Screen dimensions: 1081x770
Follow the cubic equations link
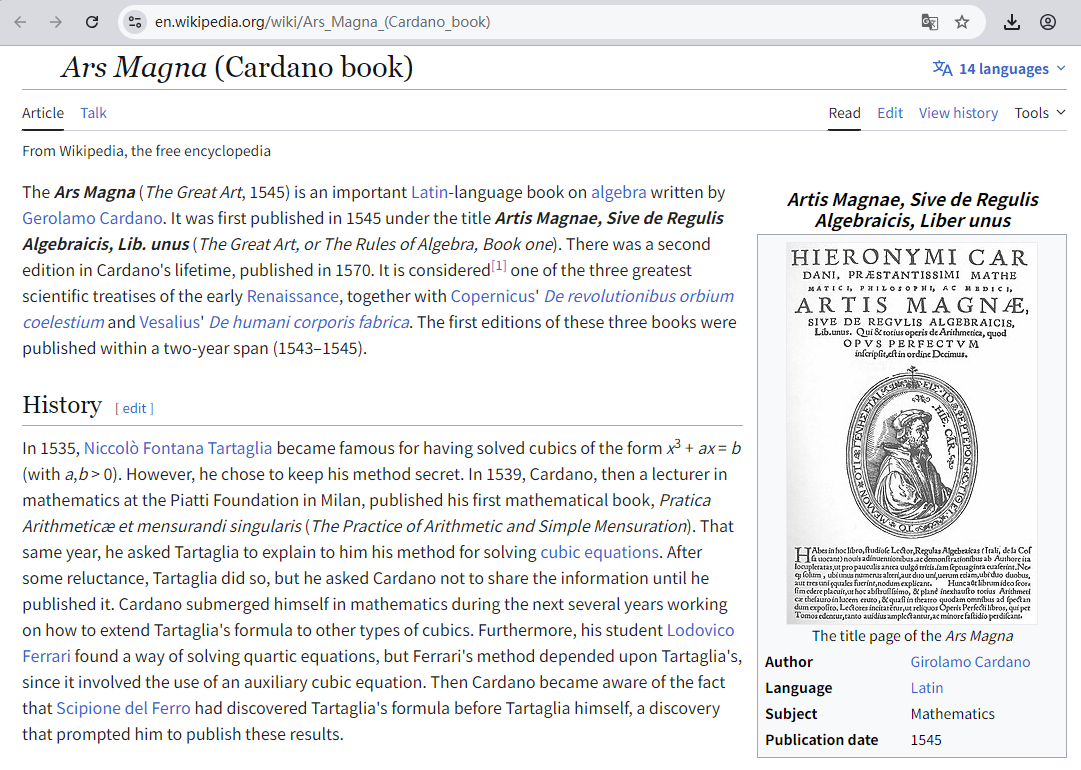[x=600, y=553]
